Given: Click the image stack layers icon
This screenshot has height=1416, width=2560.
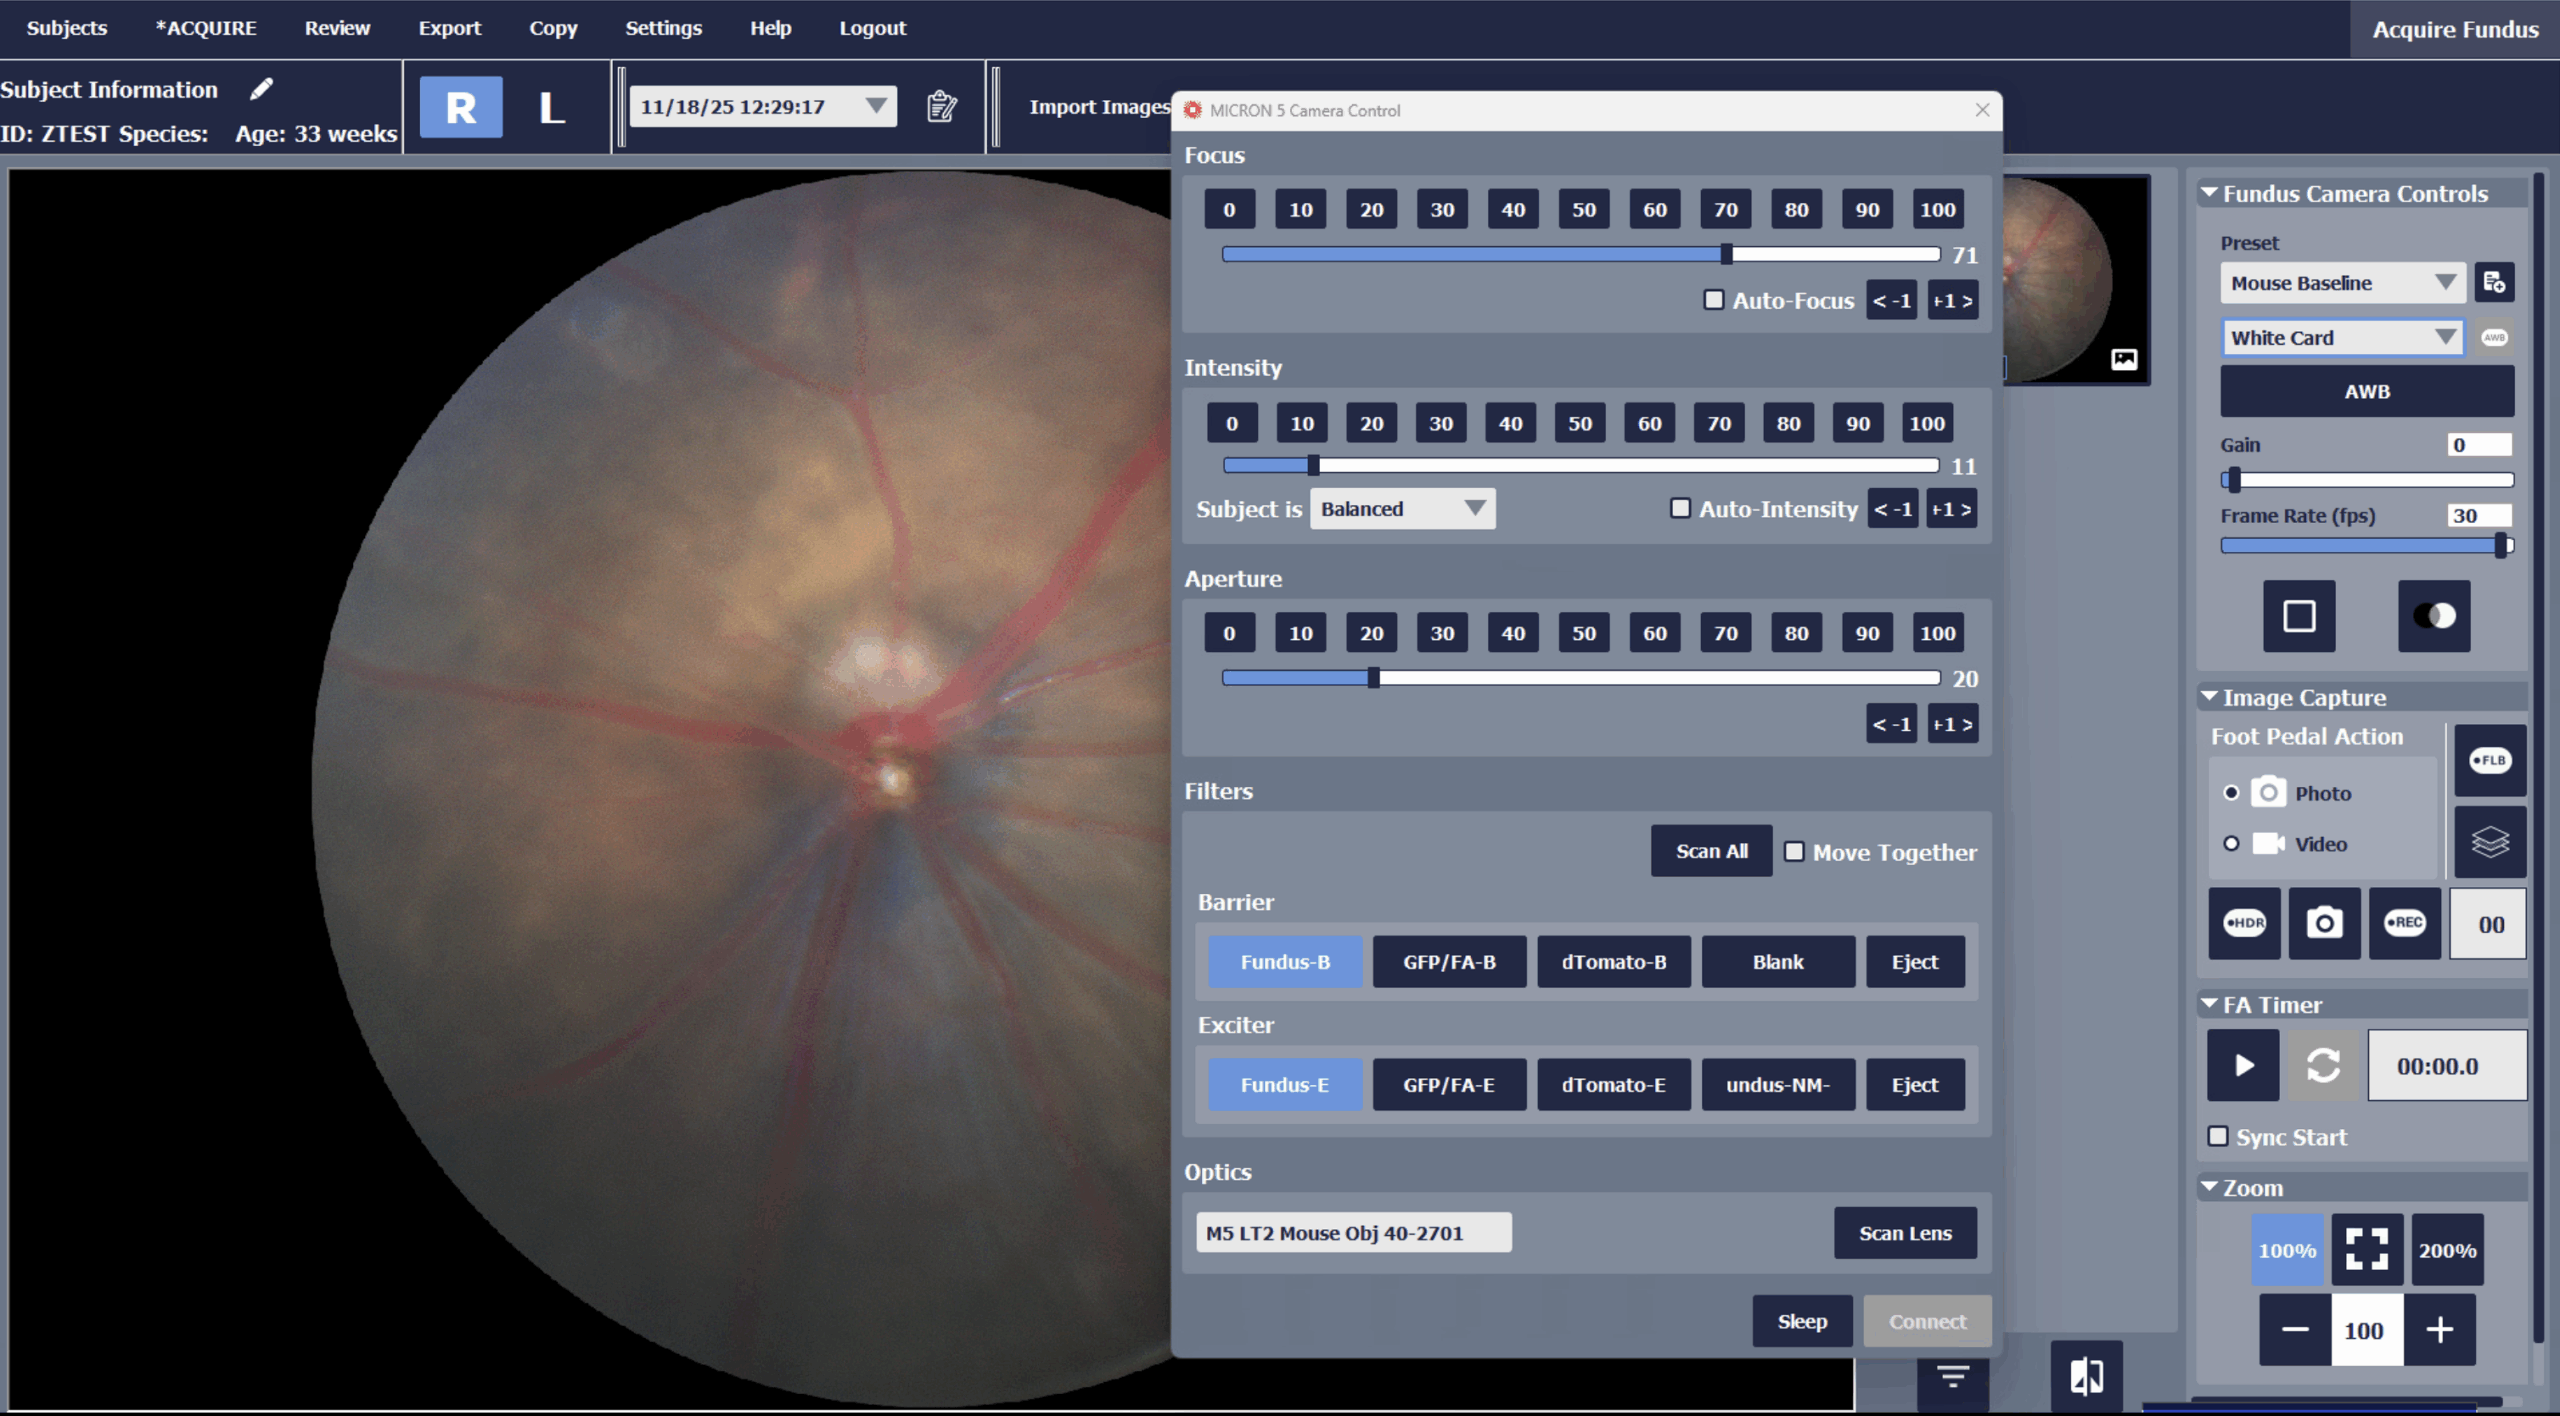Looking at the screenshot, I should pos(2491,841).
